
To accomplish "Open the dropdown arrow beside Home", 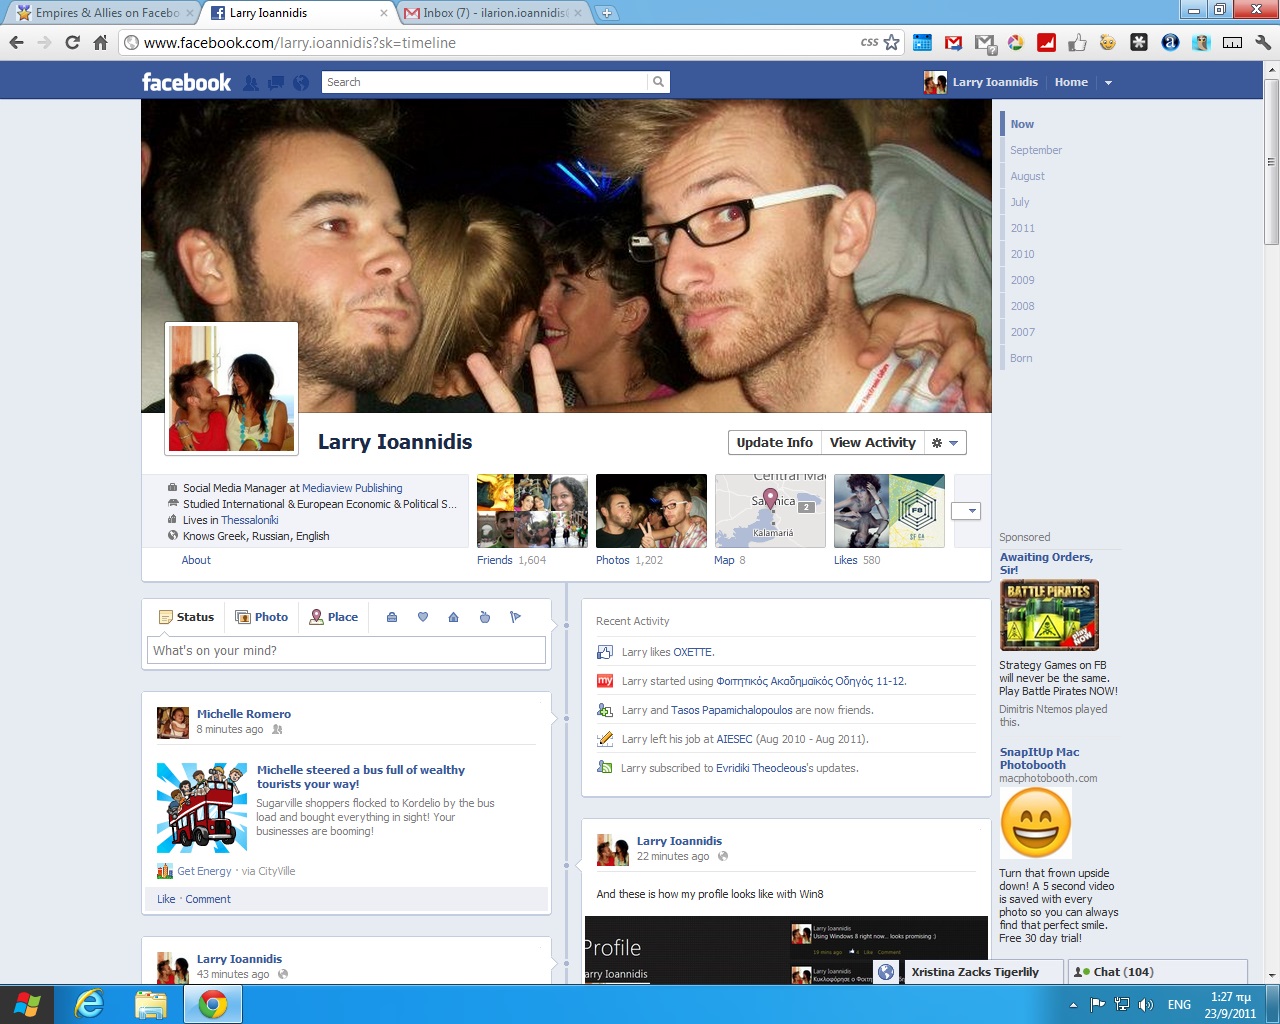I will click(x=1108, y=82).
